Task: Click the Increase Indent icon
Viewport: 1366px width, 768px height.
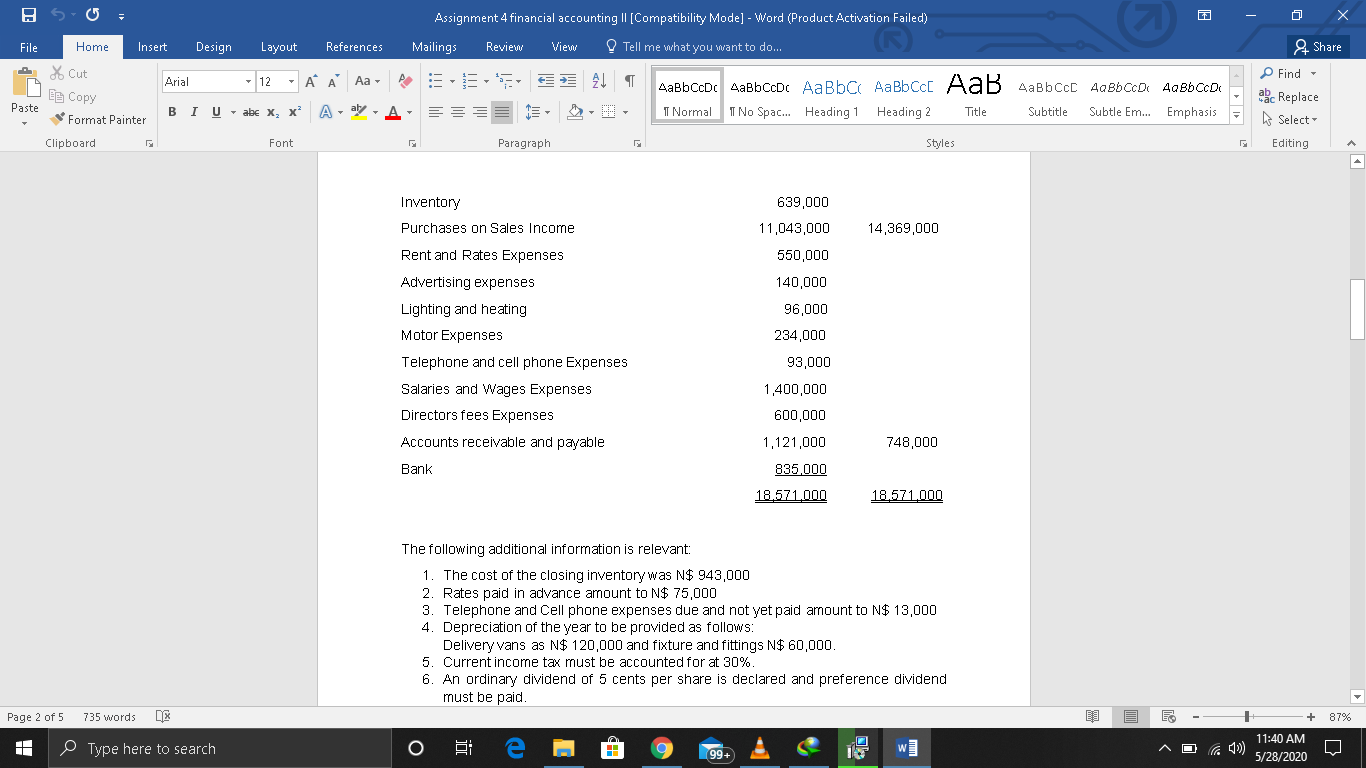Action: point(567,81)
